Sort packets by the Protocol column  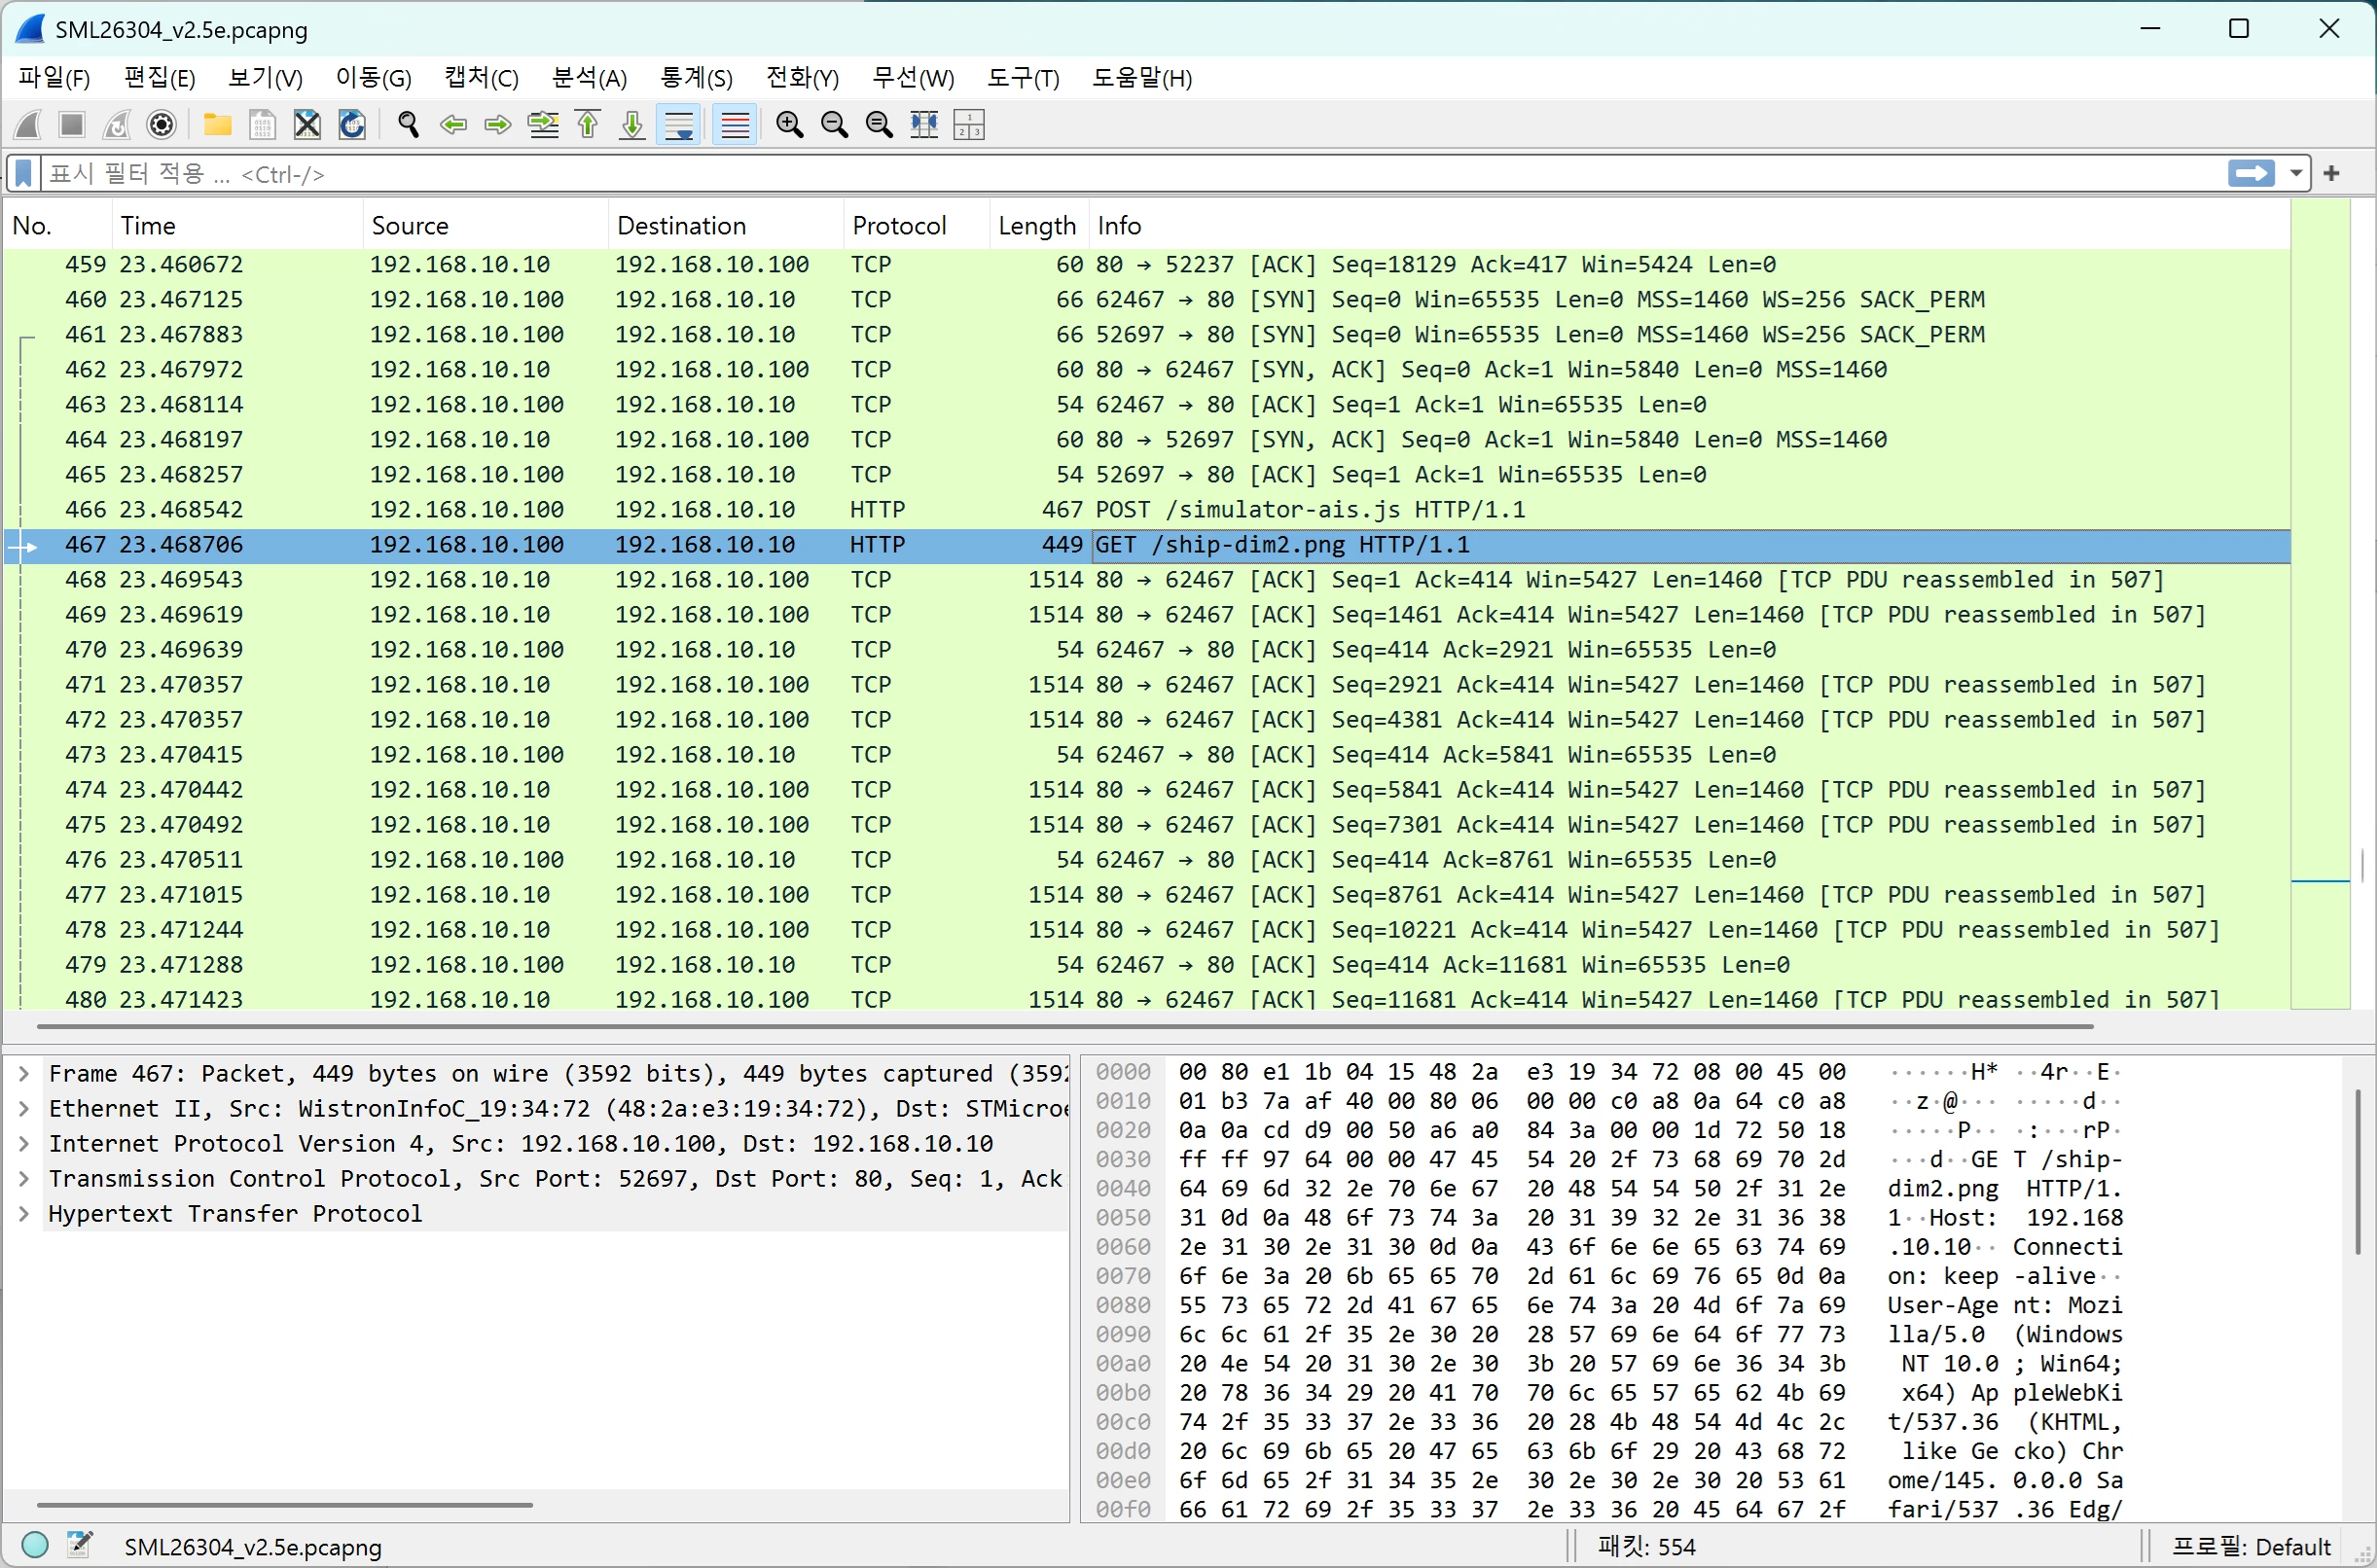(x=917, y=226)
